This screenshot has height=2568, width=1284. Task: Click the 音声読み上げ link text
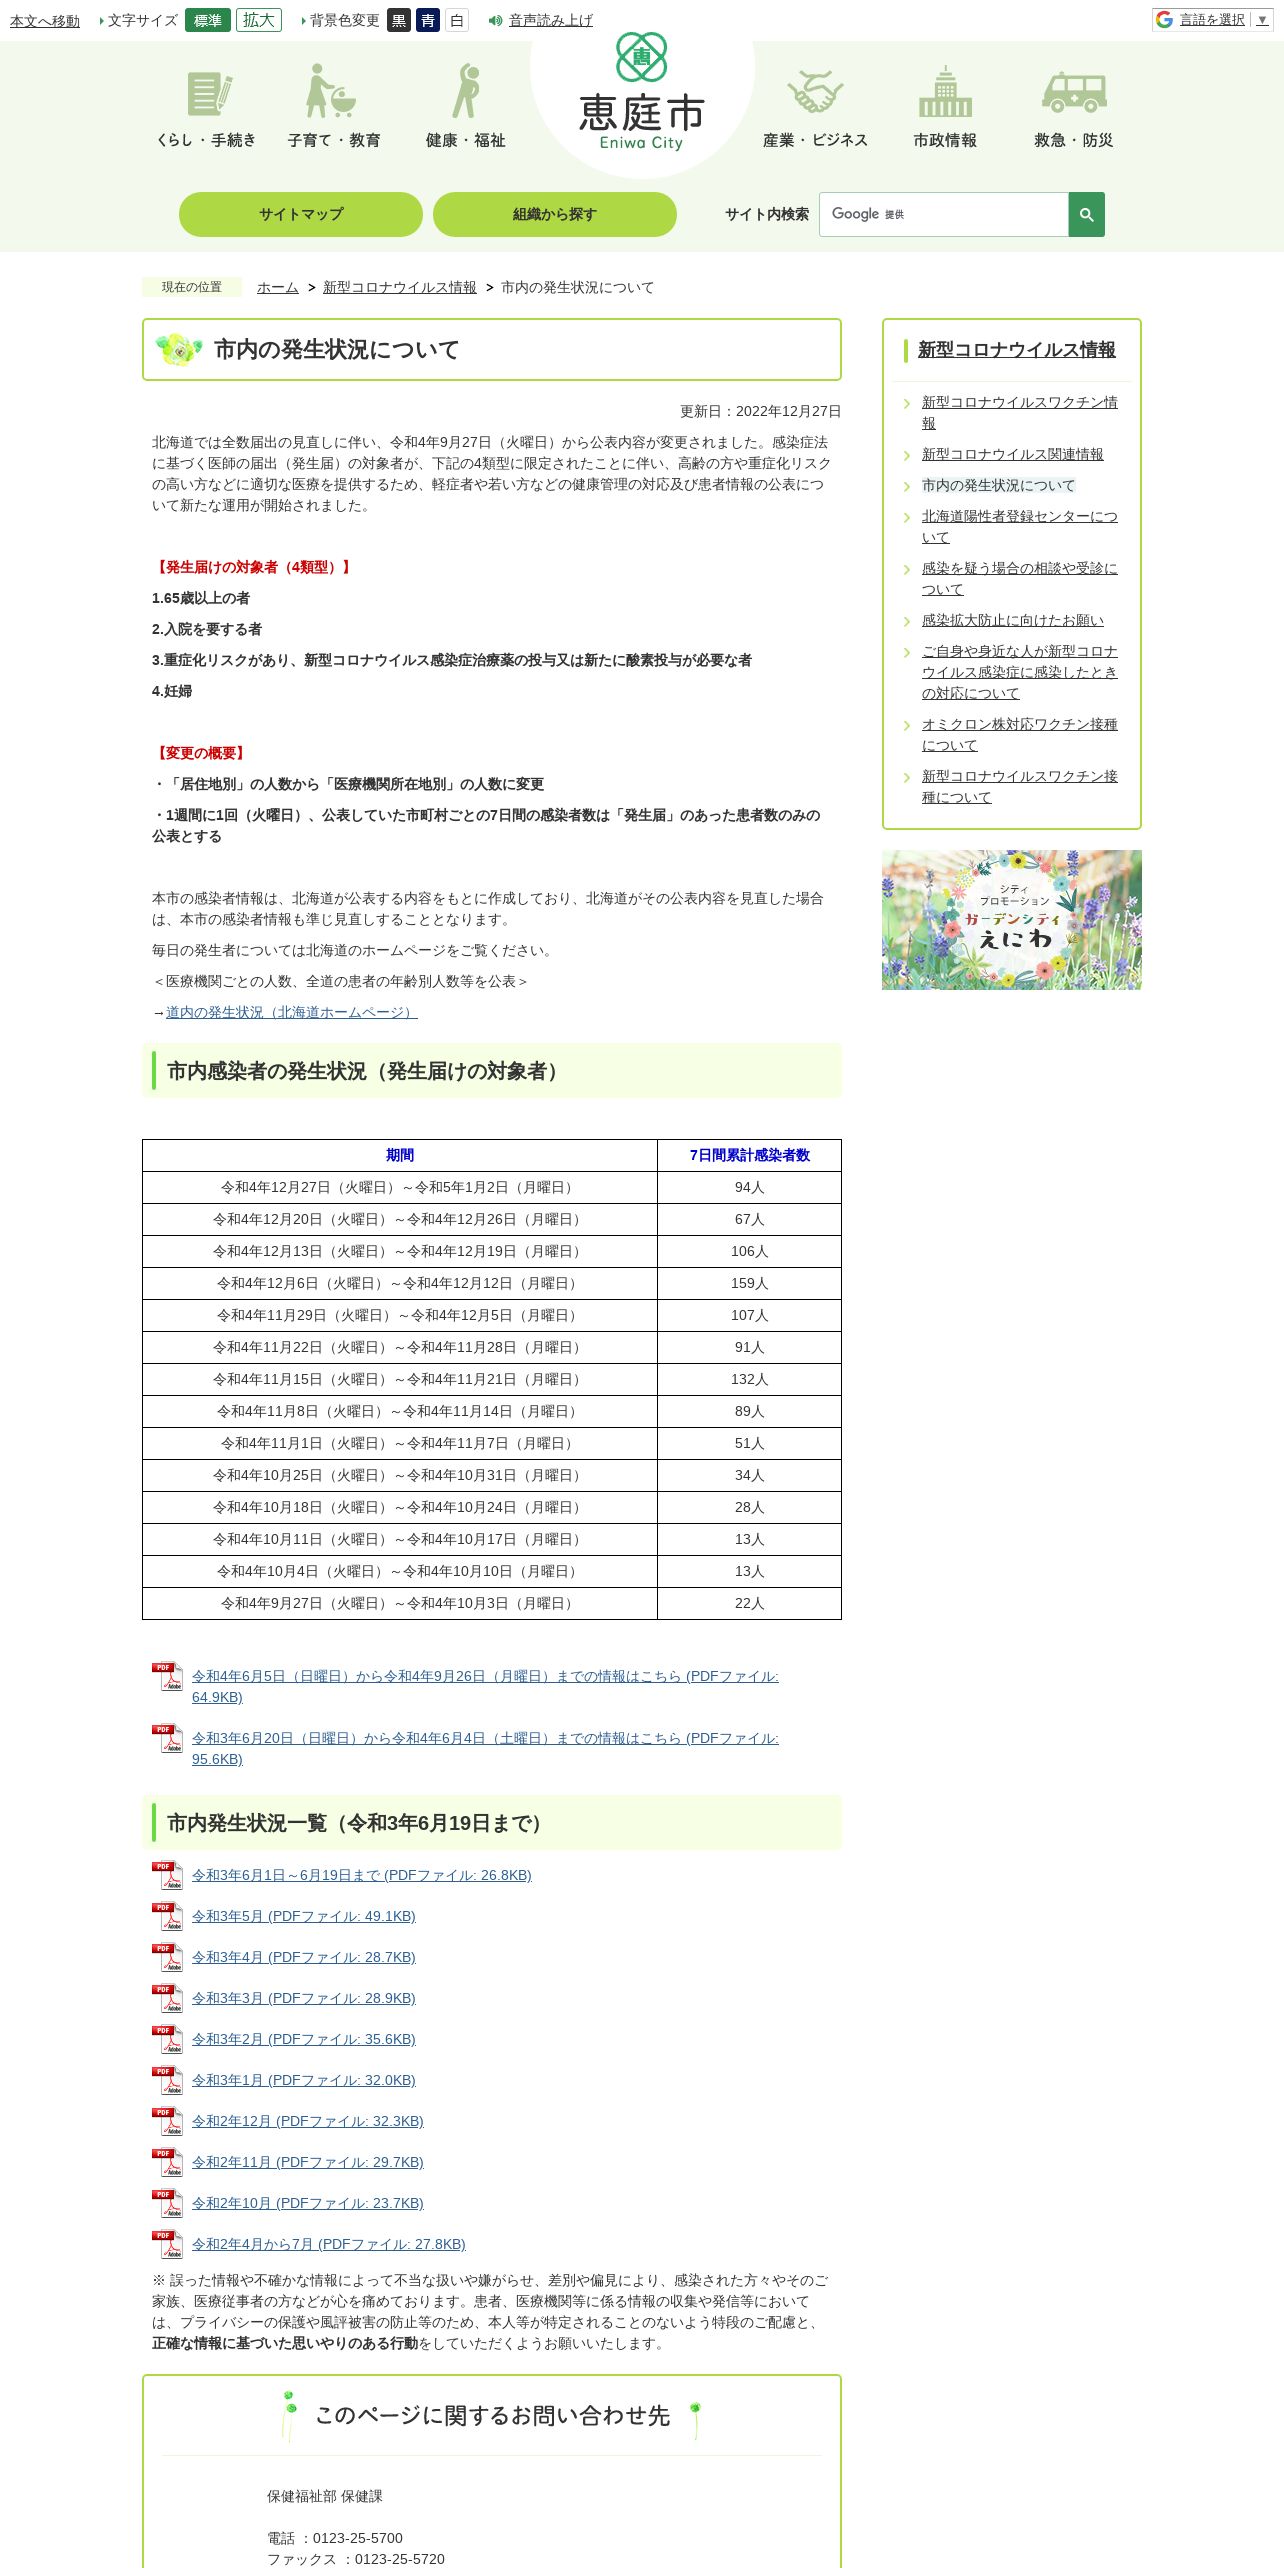click(551, 20)
